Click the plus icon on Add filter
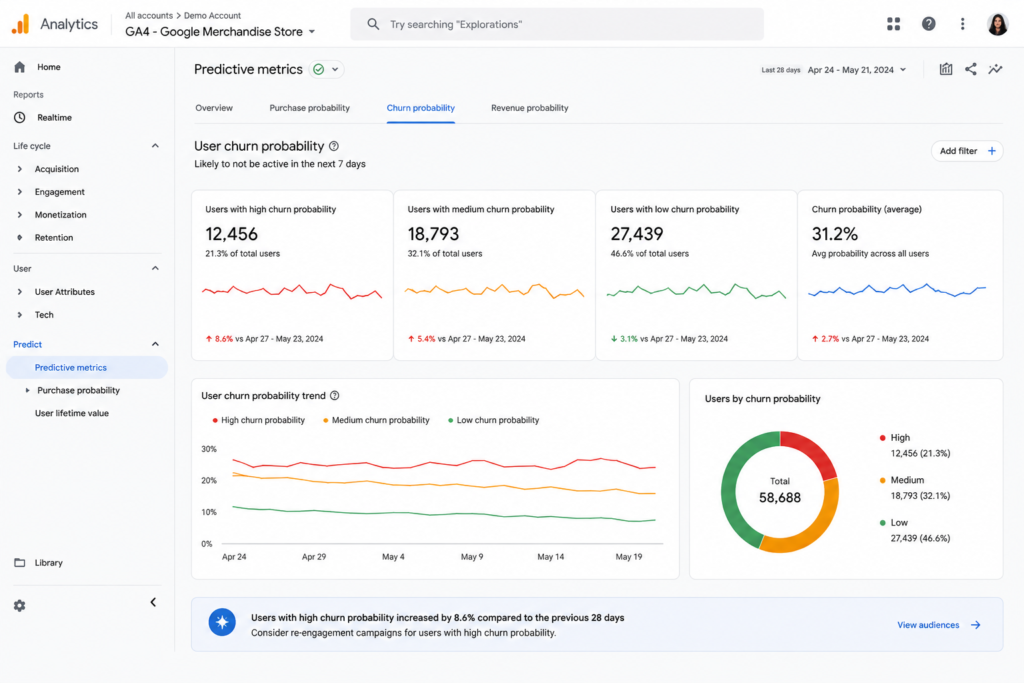Image resolution: width=1024 pixels, height=683 pixels. (991, 151)
